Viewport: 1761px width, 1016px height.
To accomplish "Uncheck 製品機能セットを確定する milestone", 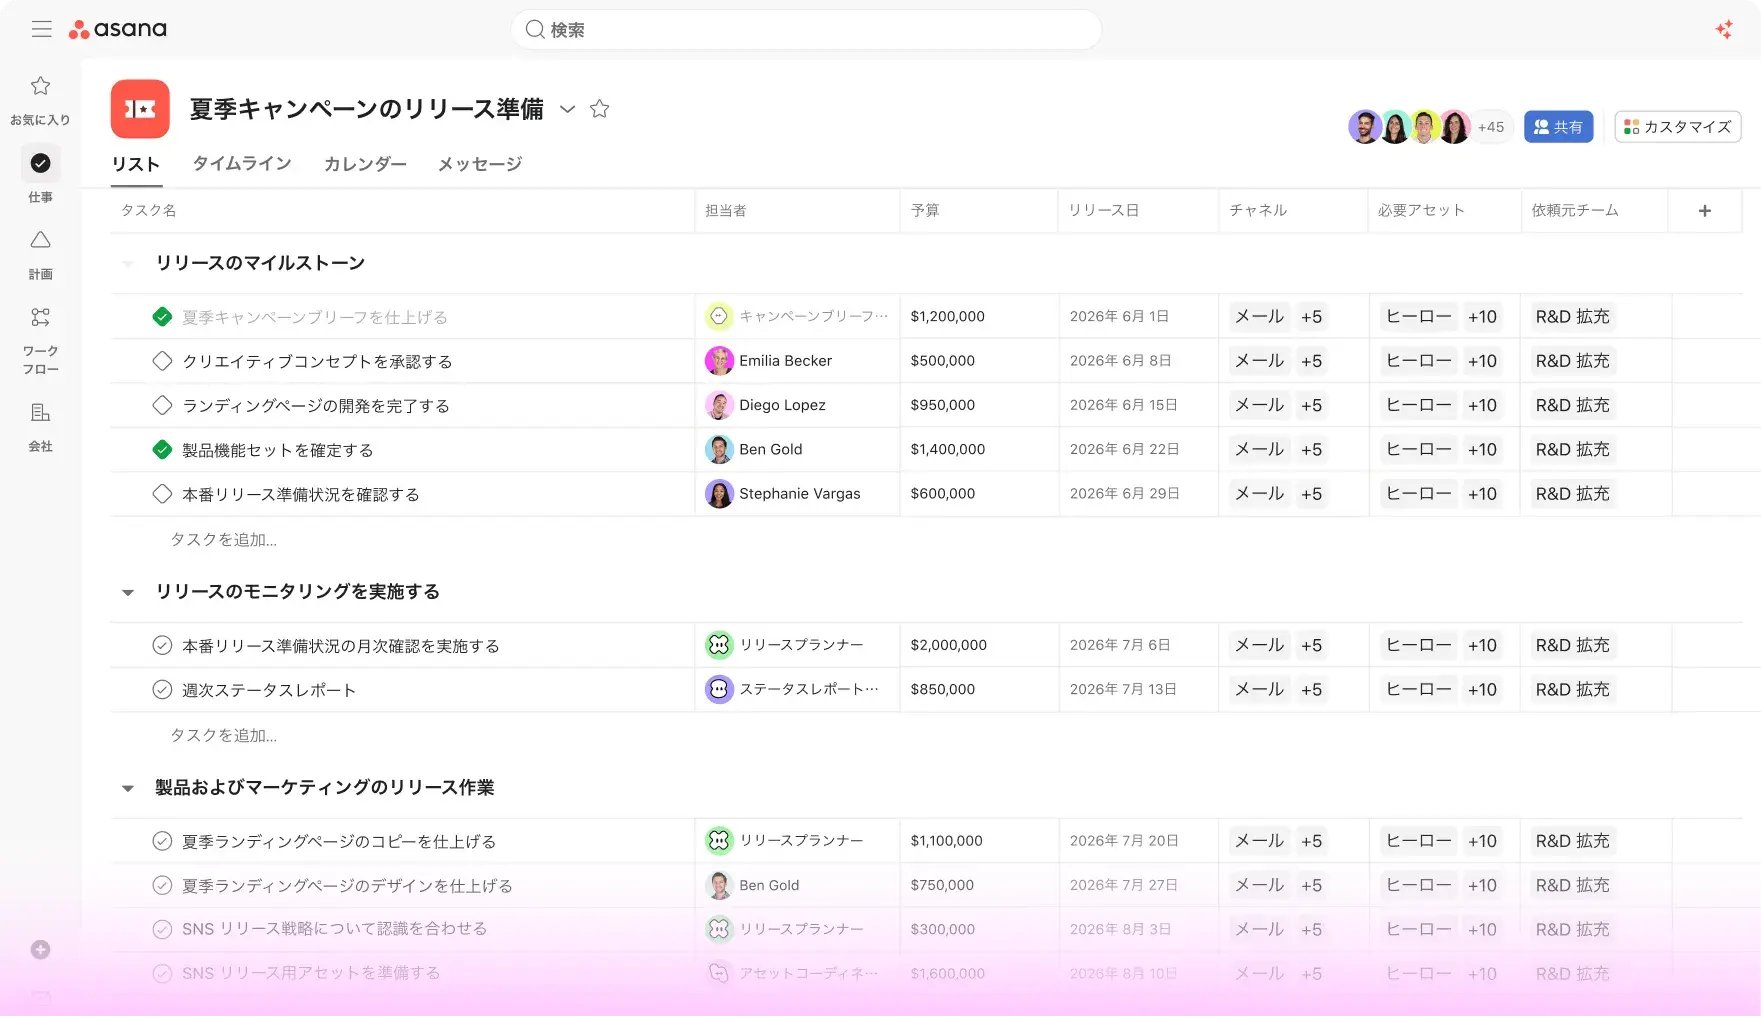I will 162,450.
